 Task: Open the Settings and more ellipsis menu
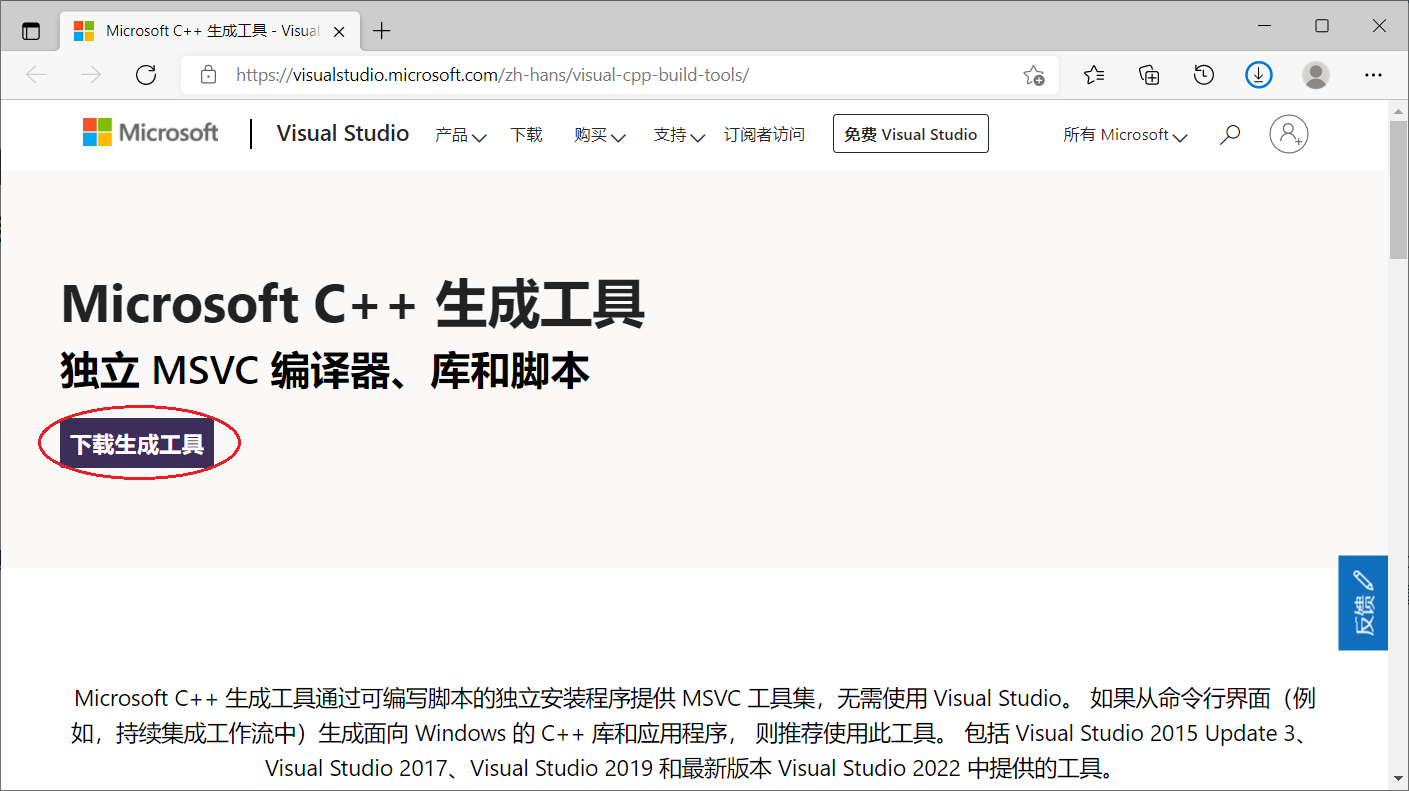(x=1373, y=74)
